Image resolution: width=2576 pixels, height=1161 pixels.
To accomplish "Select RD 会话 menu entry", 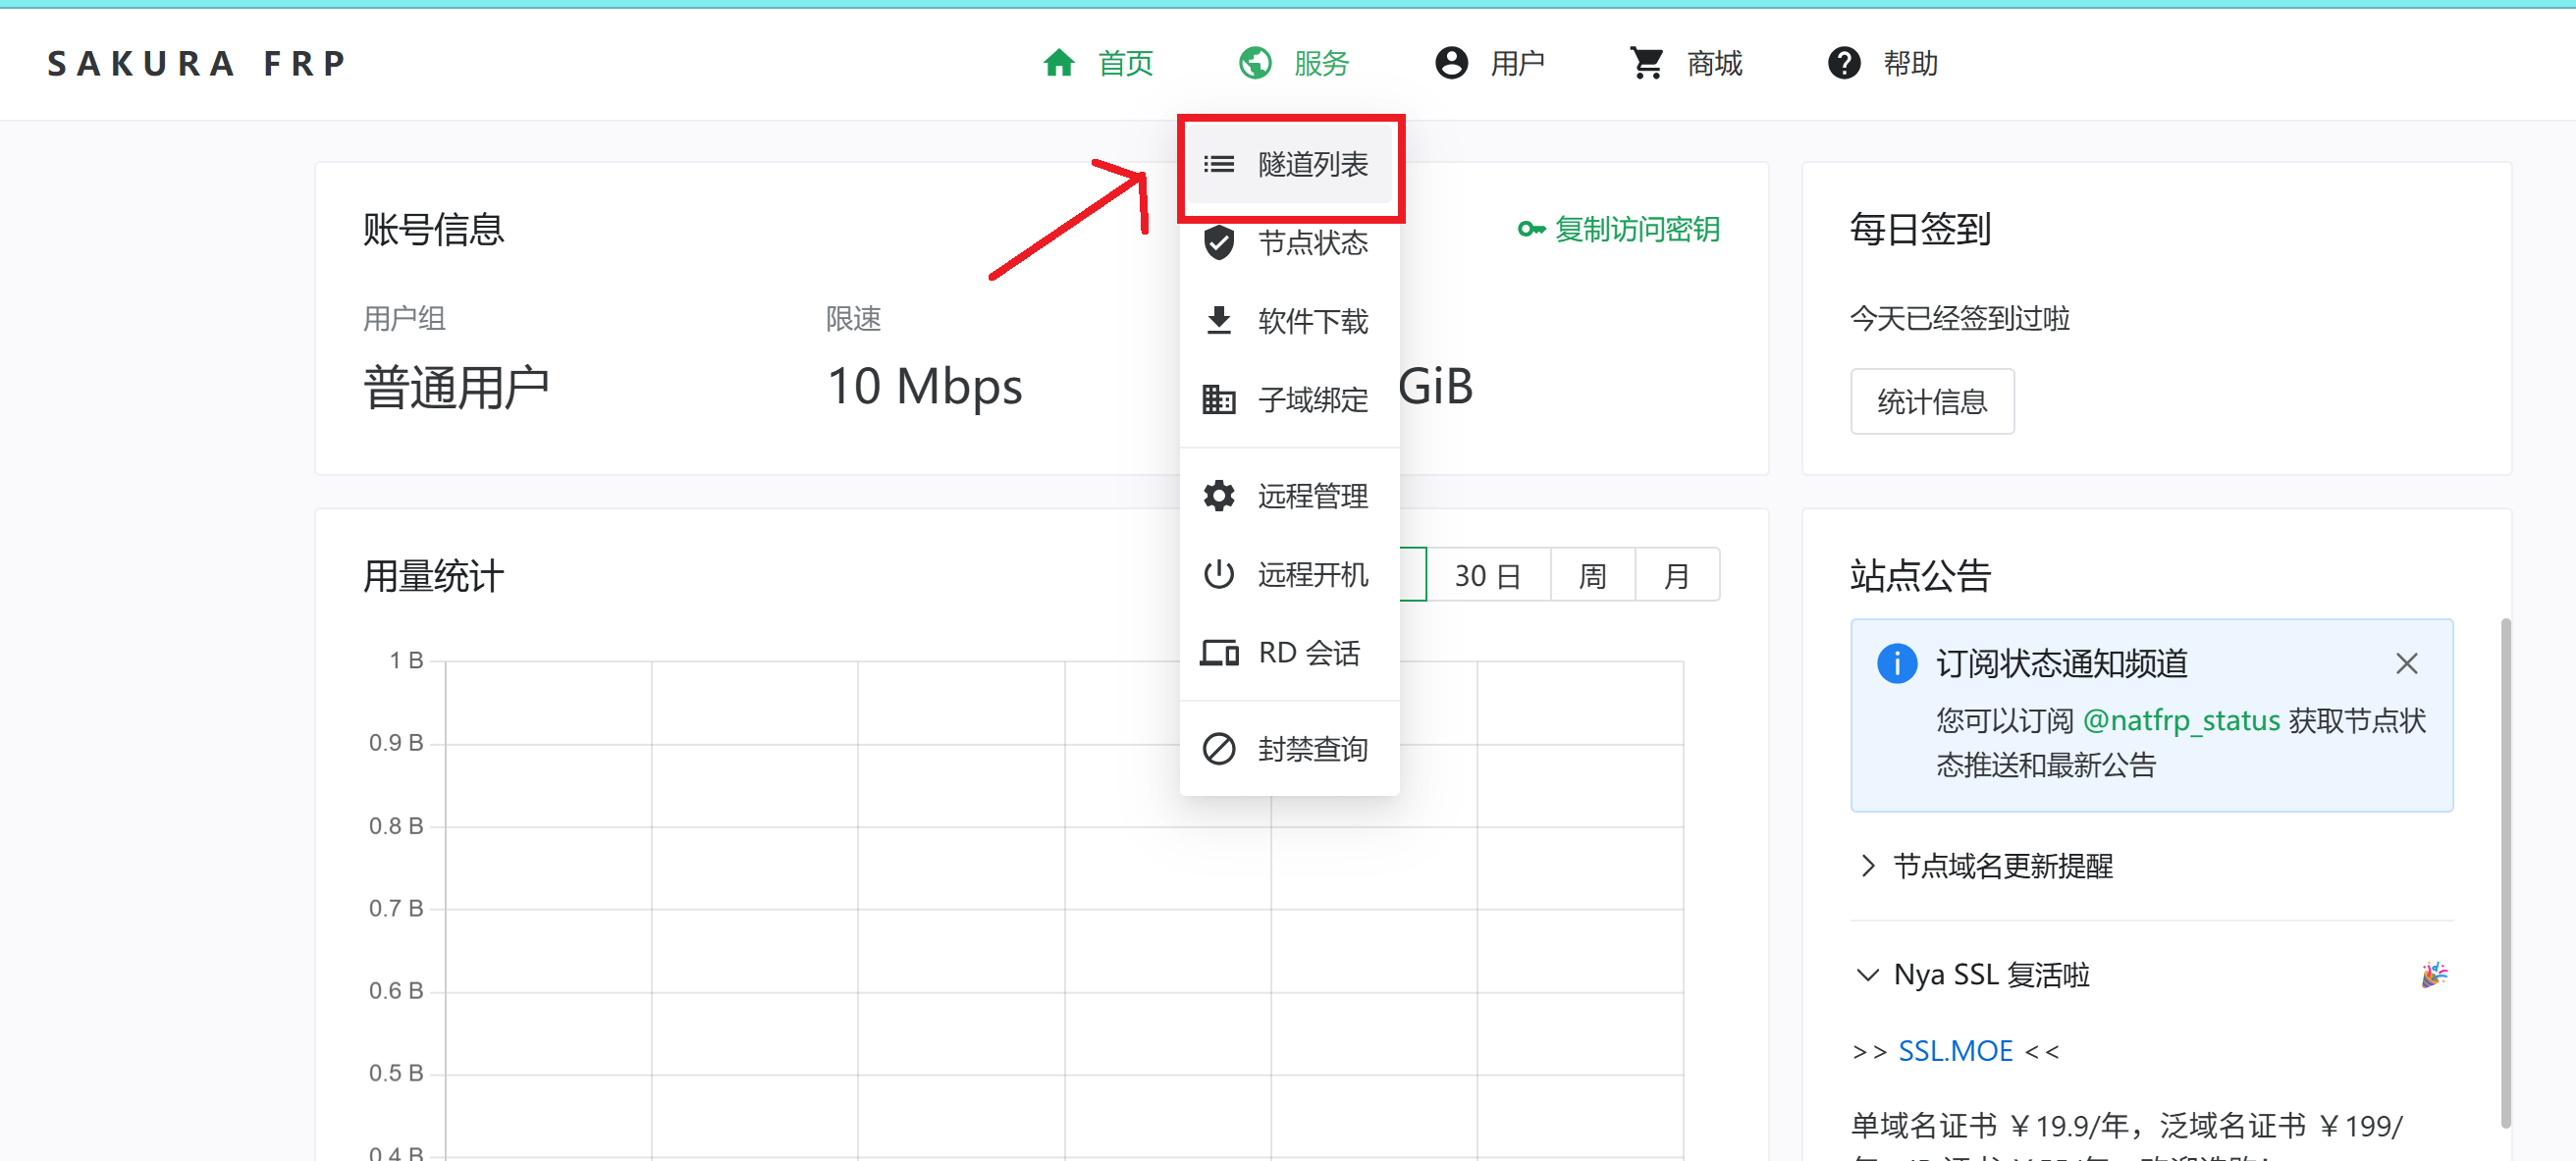I will [1308, 653].
